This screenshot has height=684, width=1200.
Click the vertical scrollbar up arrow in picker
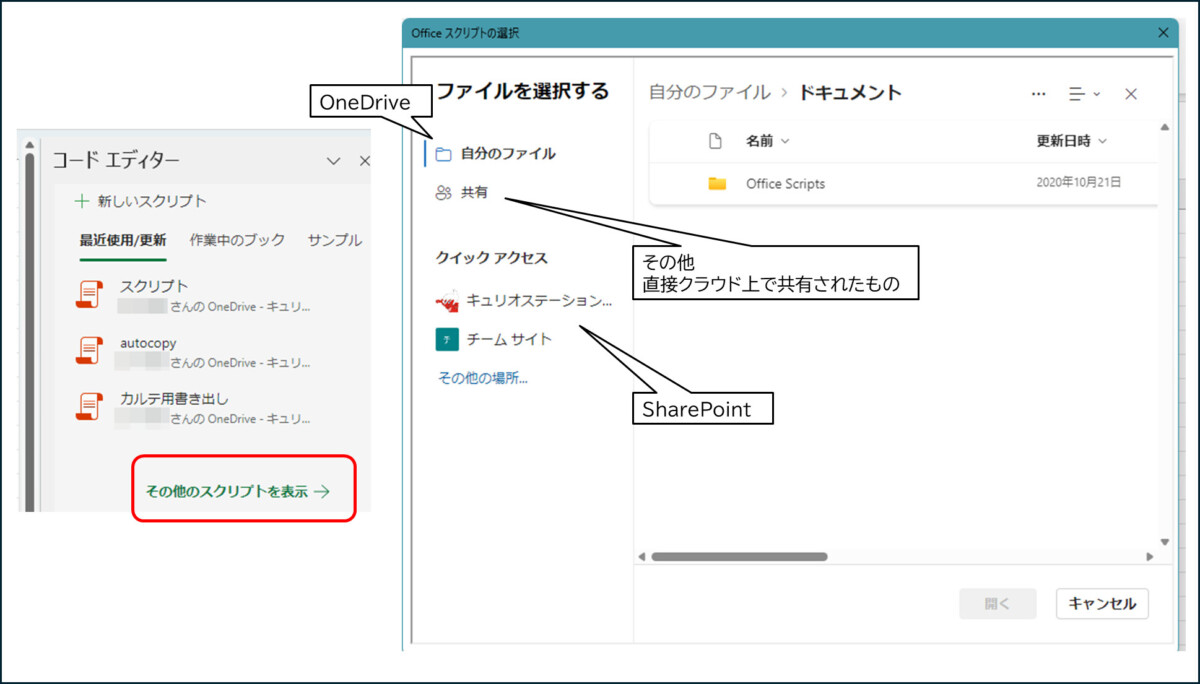tap(1164, 127)
